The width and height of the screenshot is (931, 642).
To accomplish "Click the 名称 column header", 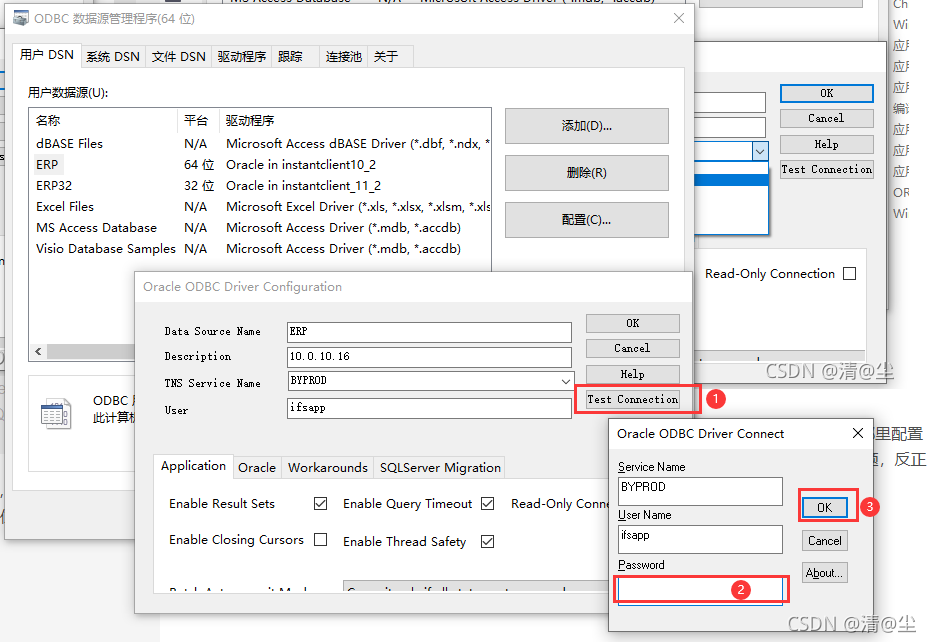I will (104, 121).
